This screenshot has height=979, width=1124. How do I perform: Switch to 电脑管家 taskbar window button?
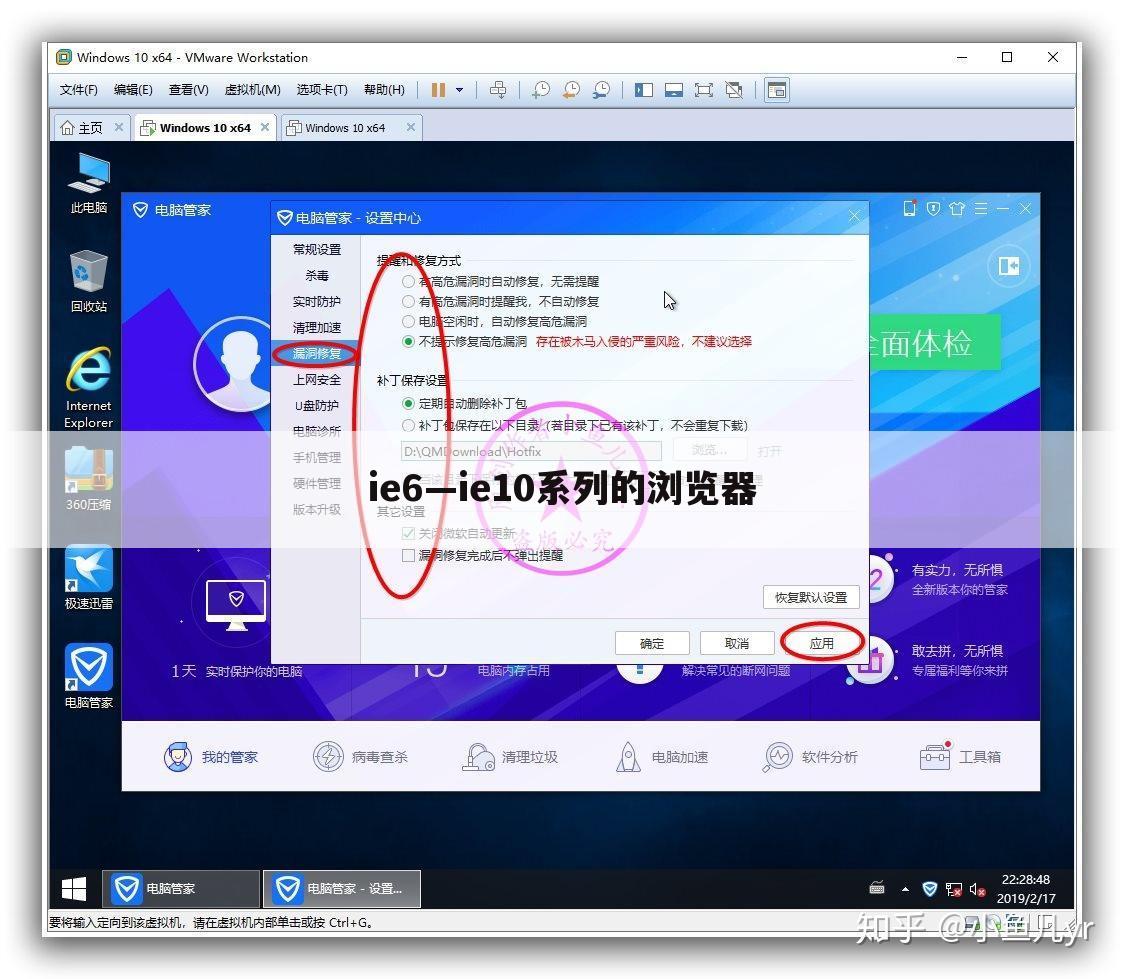coord(181,889)
